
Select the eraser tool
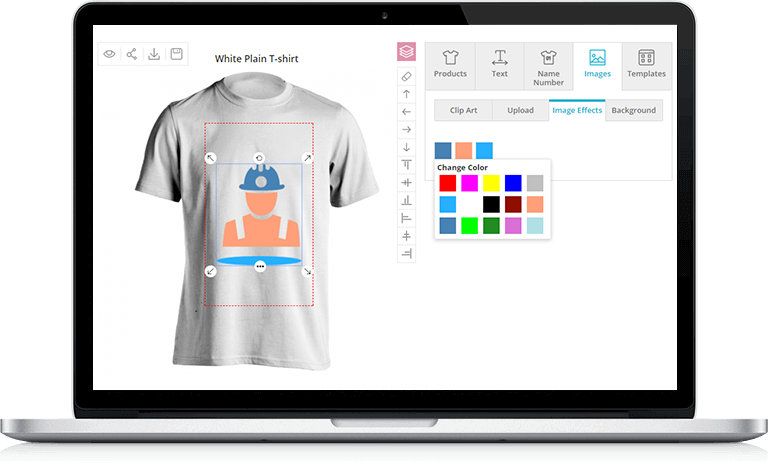pyautogui.click(x=406, y=76)
